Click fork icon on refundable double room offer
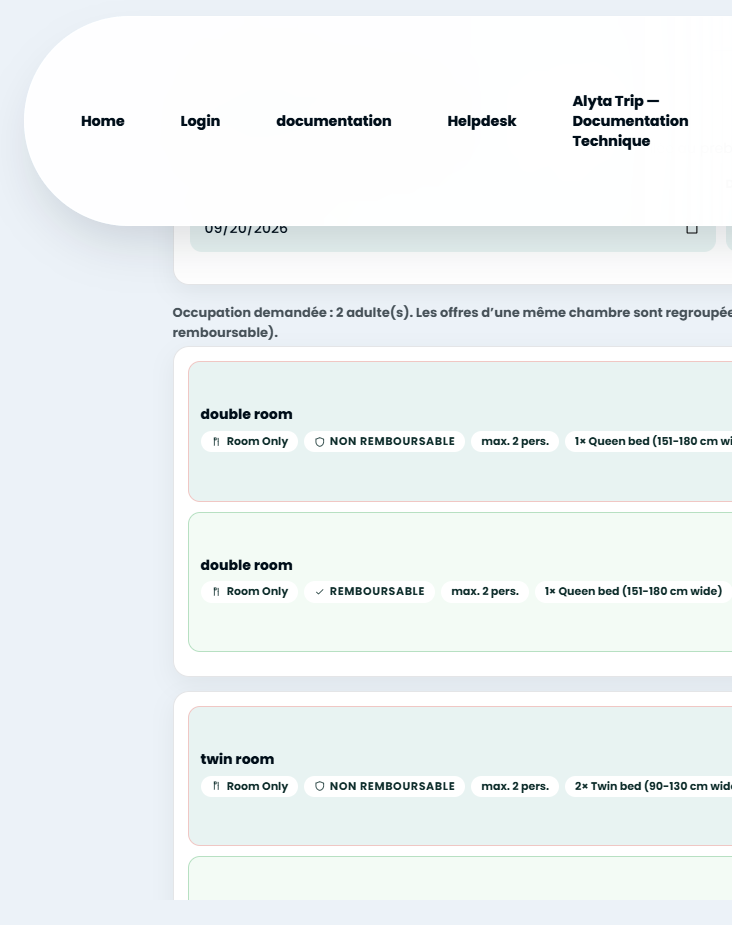 click(x=216, y=592)
